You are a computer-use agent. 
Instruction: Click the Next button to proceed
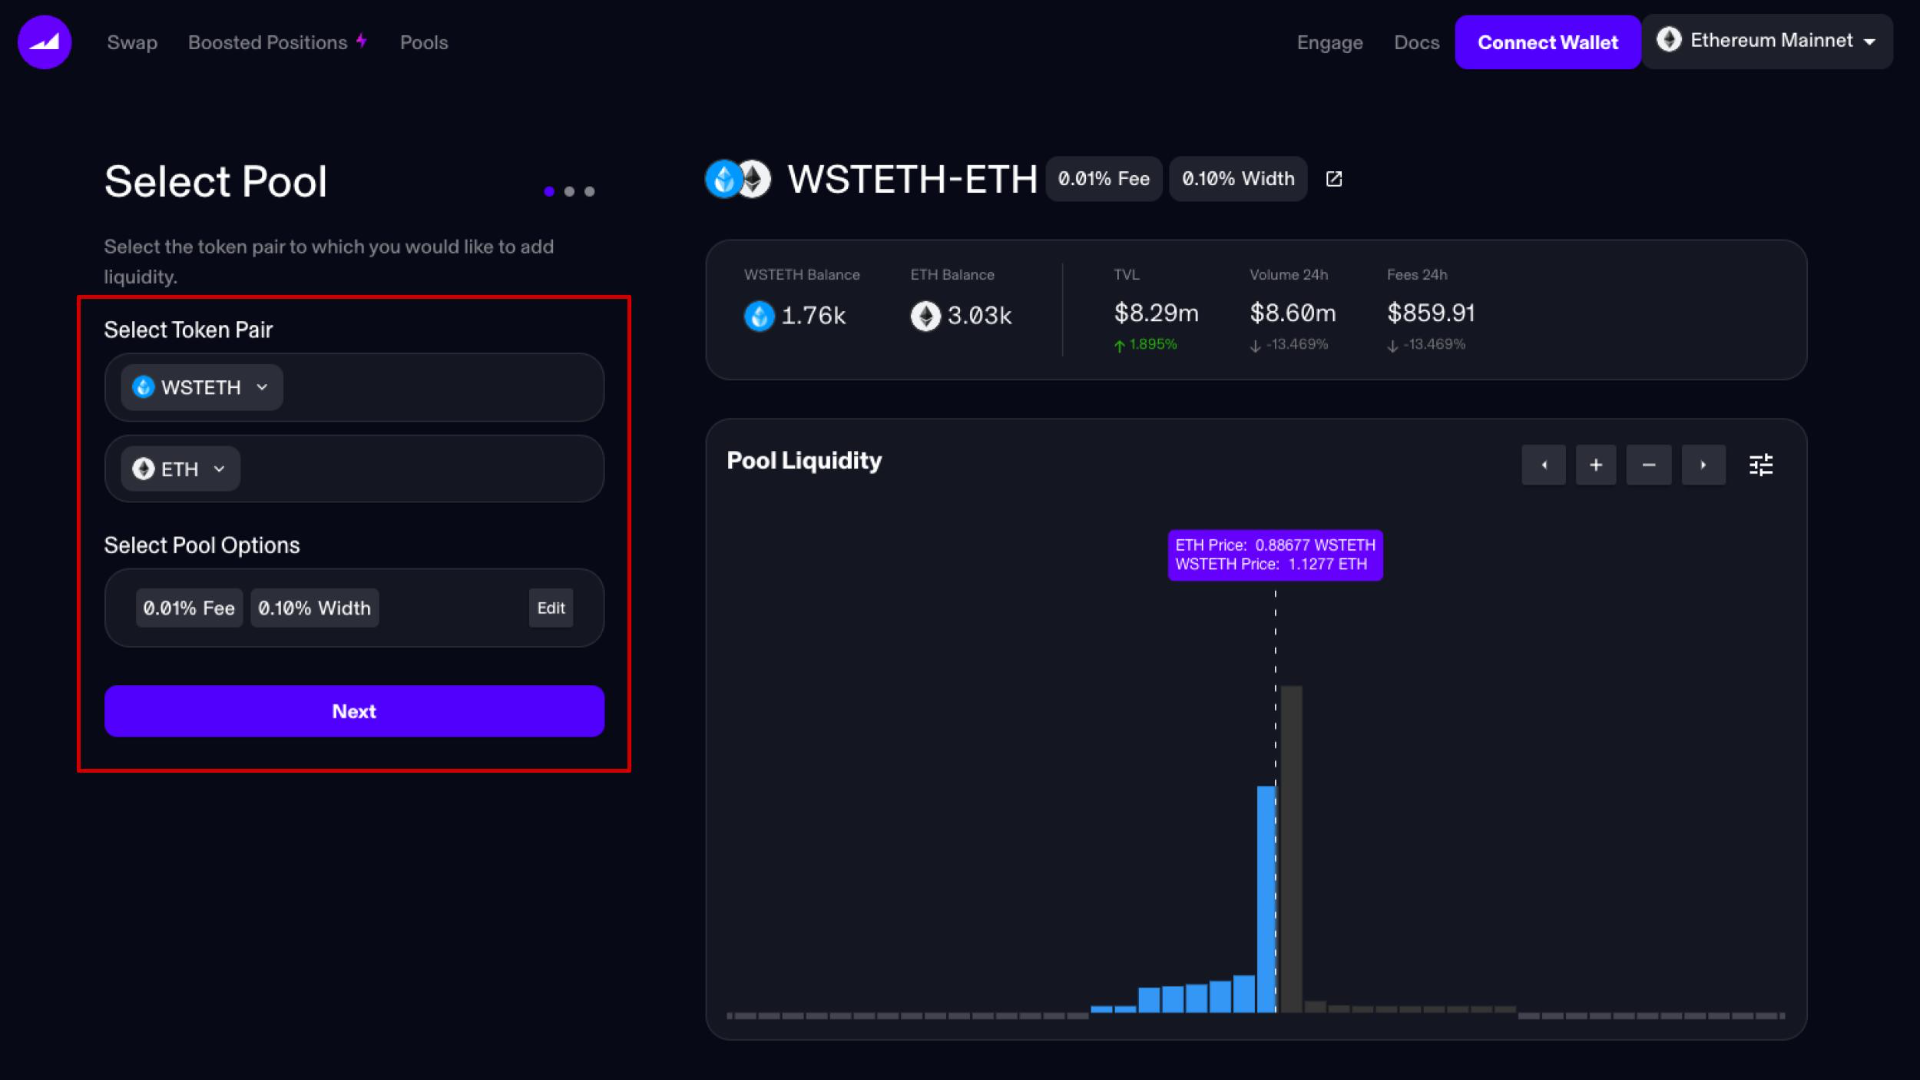[353, 711]
